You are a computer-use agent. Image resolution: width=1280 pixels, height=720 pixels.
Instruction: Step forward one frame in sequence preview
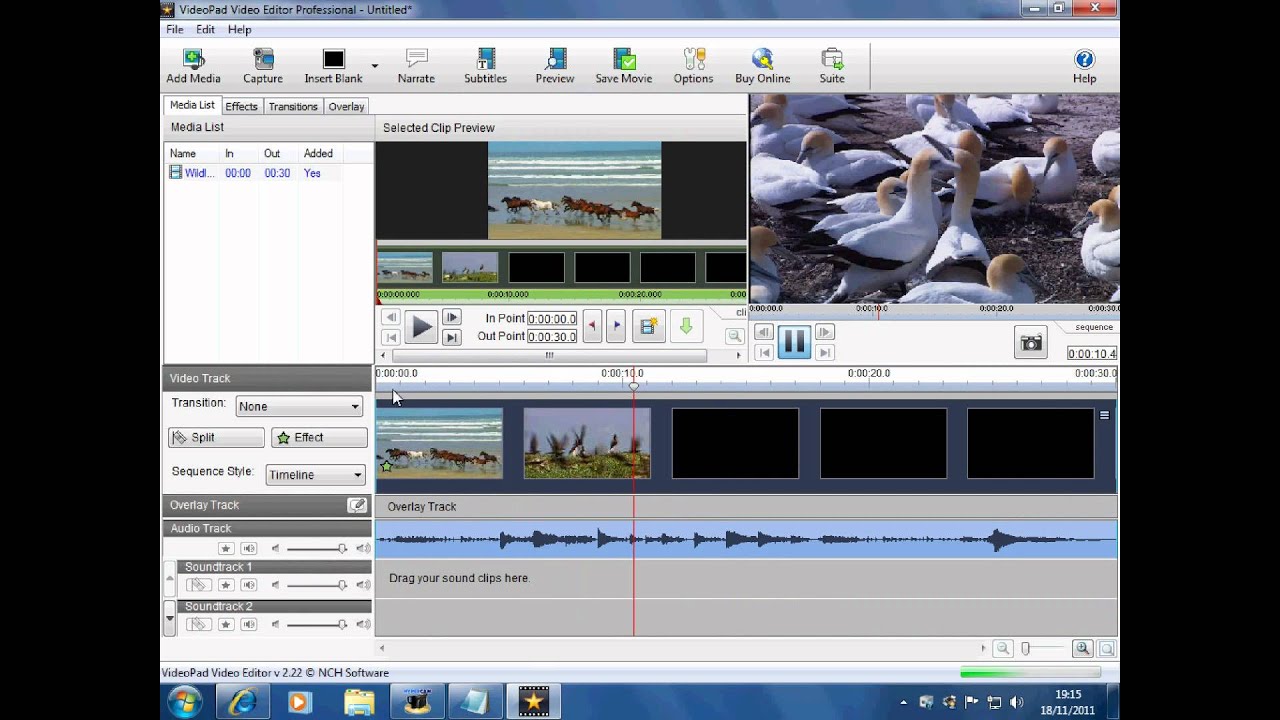[825, 332]
